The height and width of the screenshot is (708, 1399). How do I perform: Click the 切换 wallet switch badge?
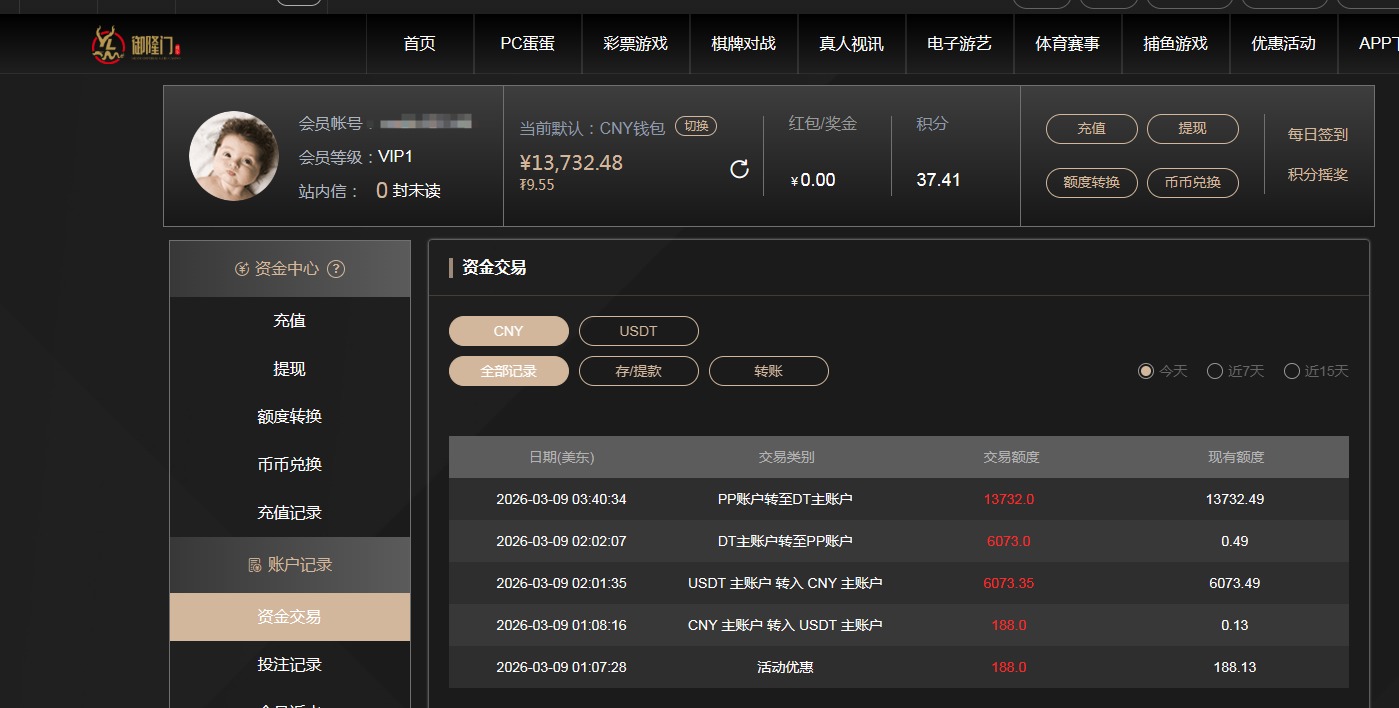tap(696, 126)
